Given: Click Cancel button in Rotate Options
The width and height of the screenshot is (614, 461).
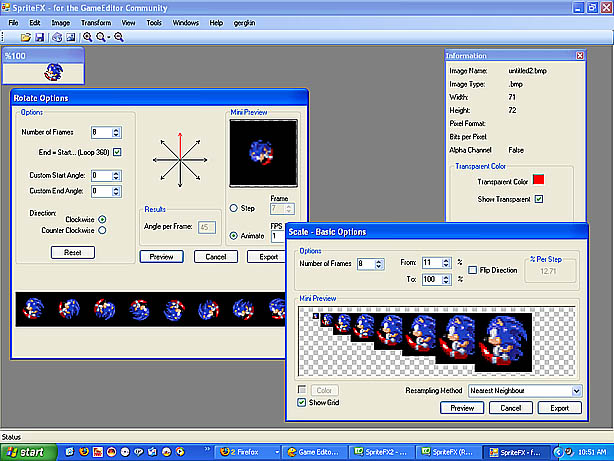Looking at the screenshot, I should click(216, 257).
